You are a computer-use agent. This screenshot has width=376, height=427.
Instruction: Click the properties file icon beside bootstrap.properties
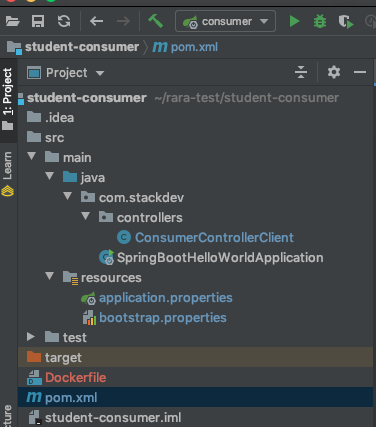[89, 318]
